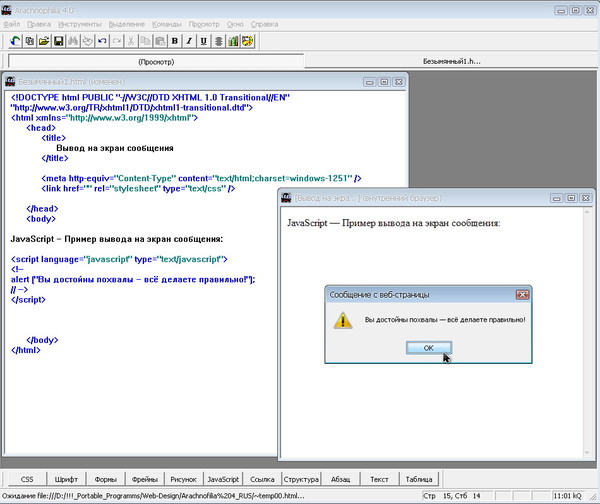Open the Окно menu

[x=235, y=24]
